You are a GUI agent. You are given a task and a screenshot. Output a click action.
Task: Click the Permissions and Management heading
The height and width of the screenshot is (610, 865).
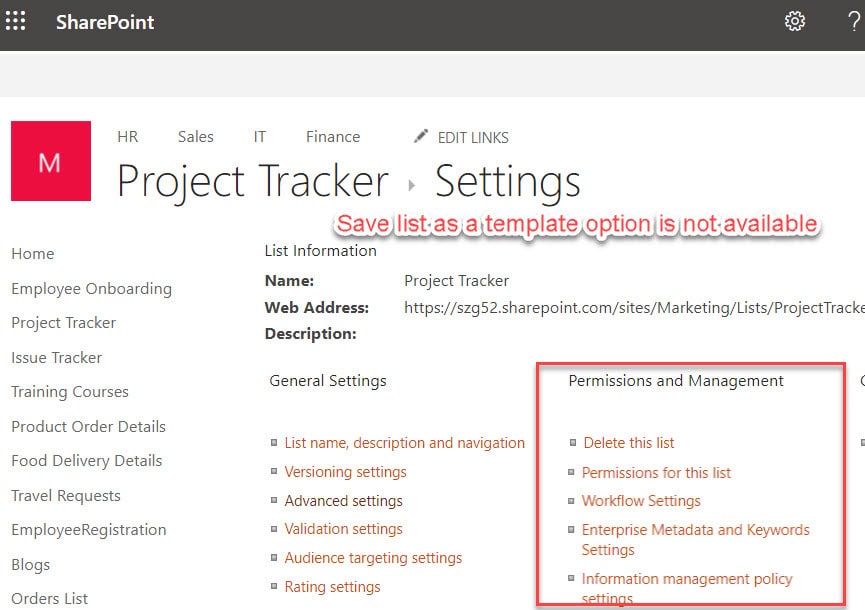(x=676, y=381)
